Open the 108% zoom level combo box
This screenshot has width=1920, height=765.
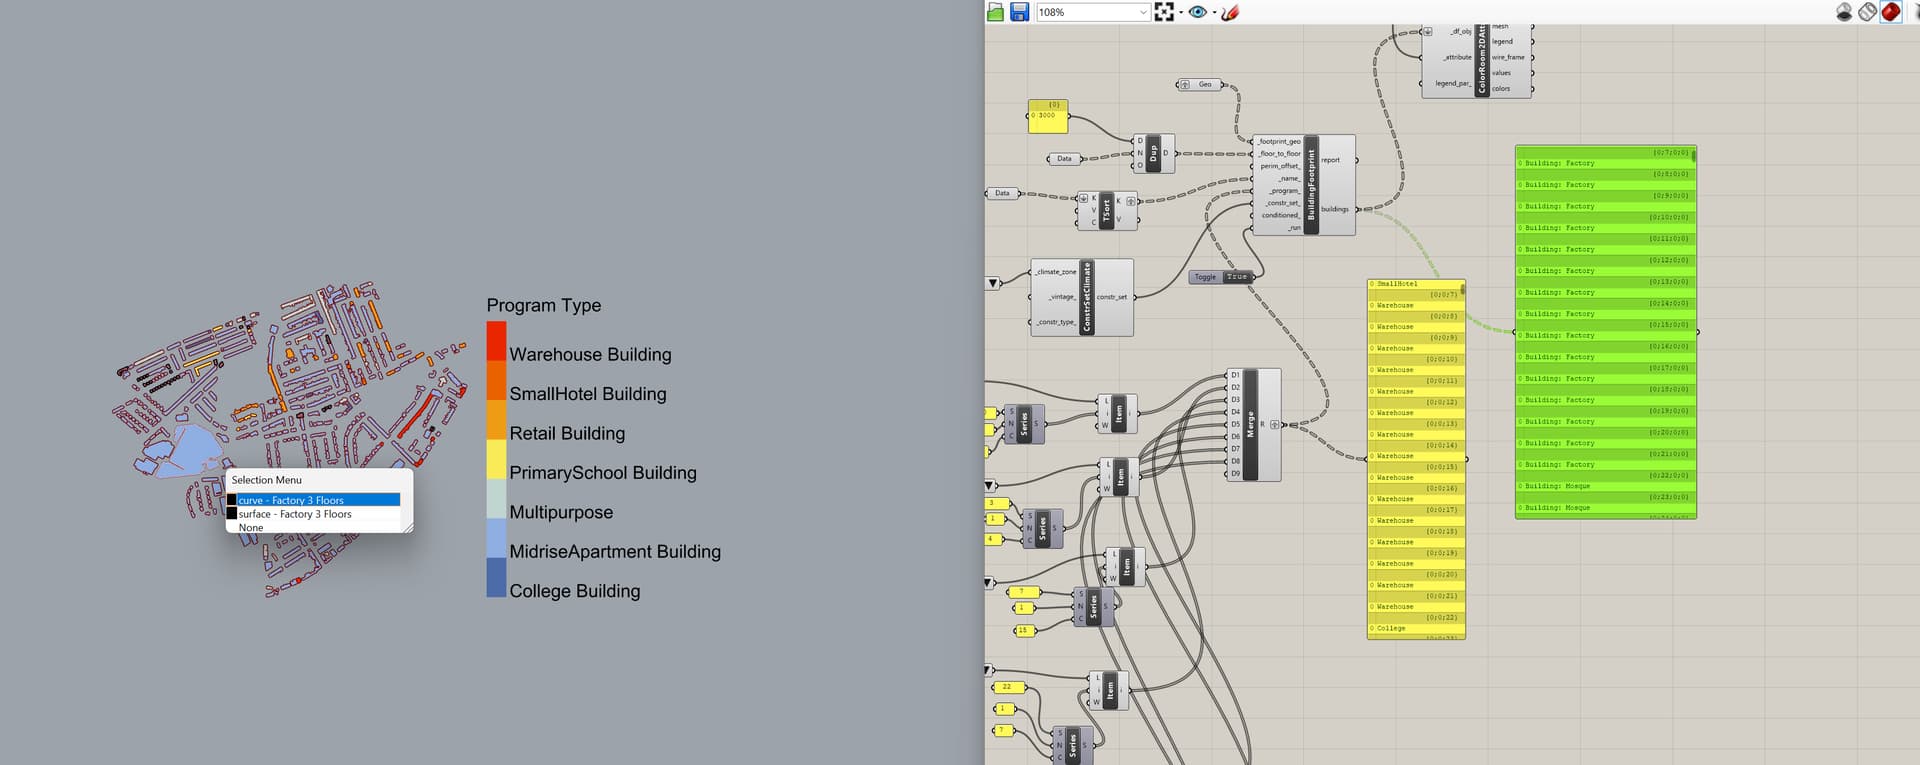[1092, 12]
